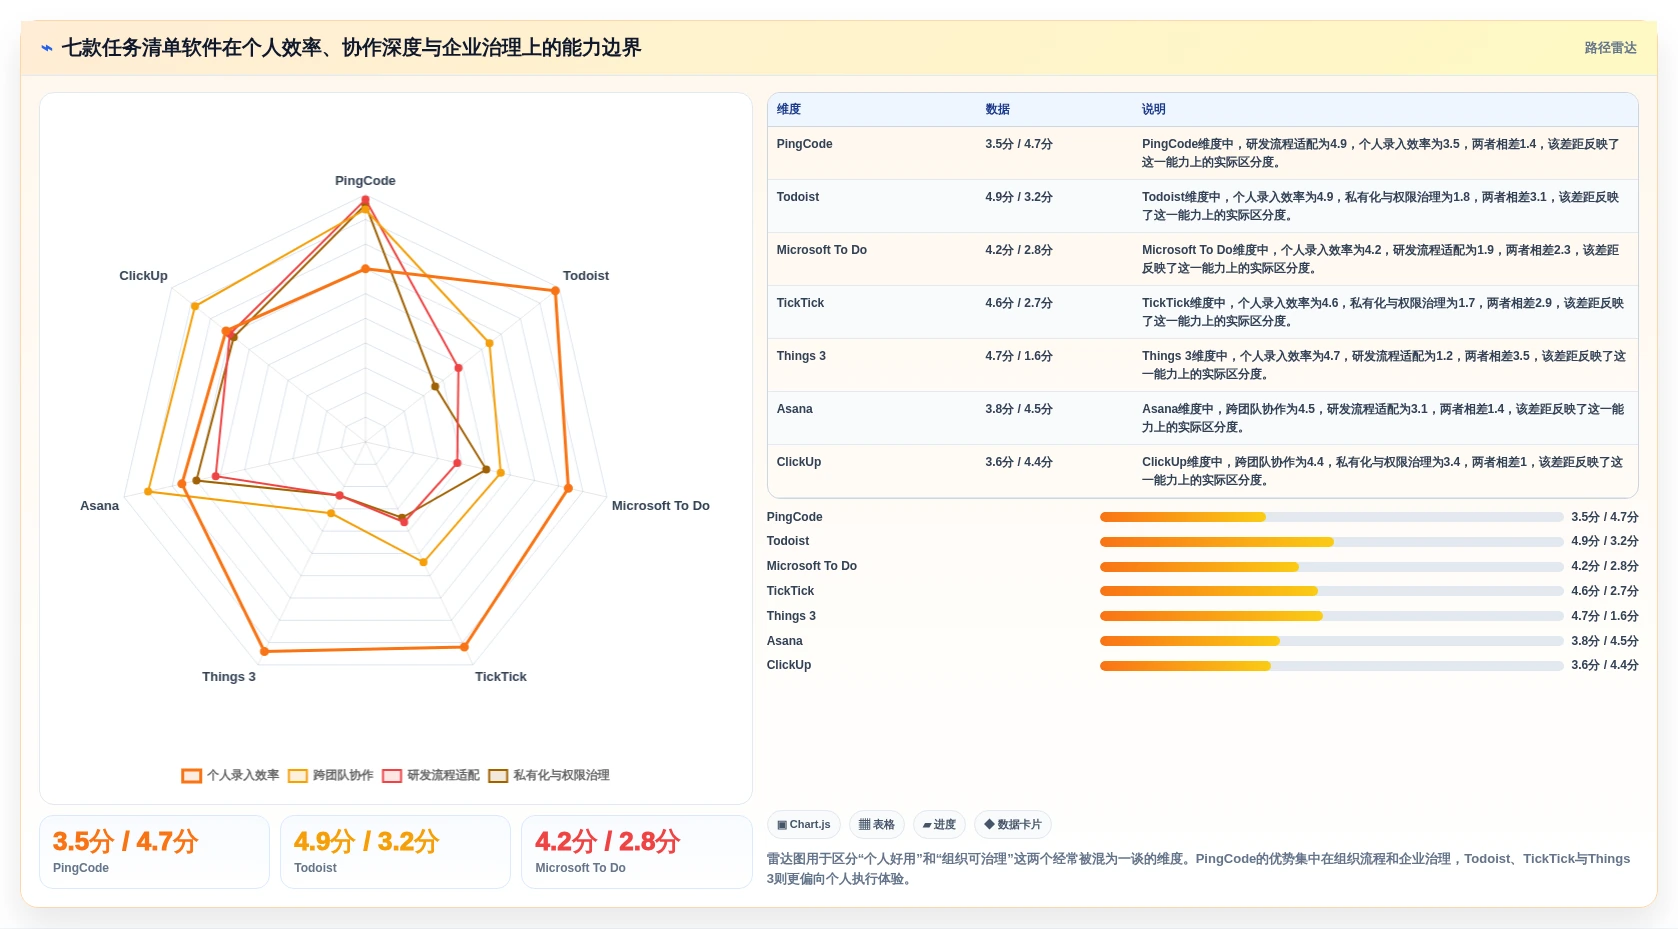Click the 数据 column header
The image size is (1678, 929).
(997, 109)
